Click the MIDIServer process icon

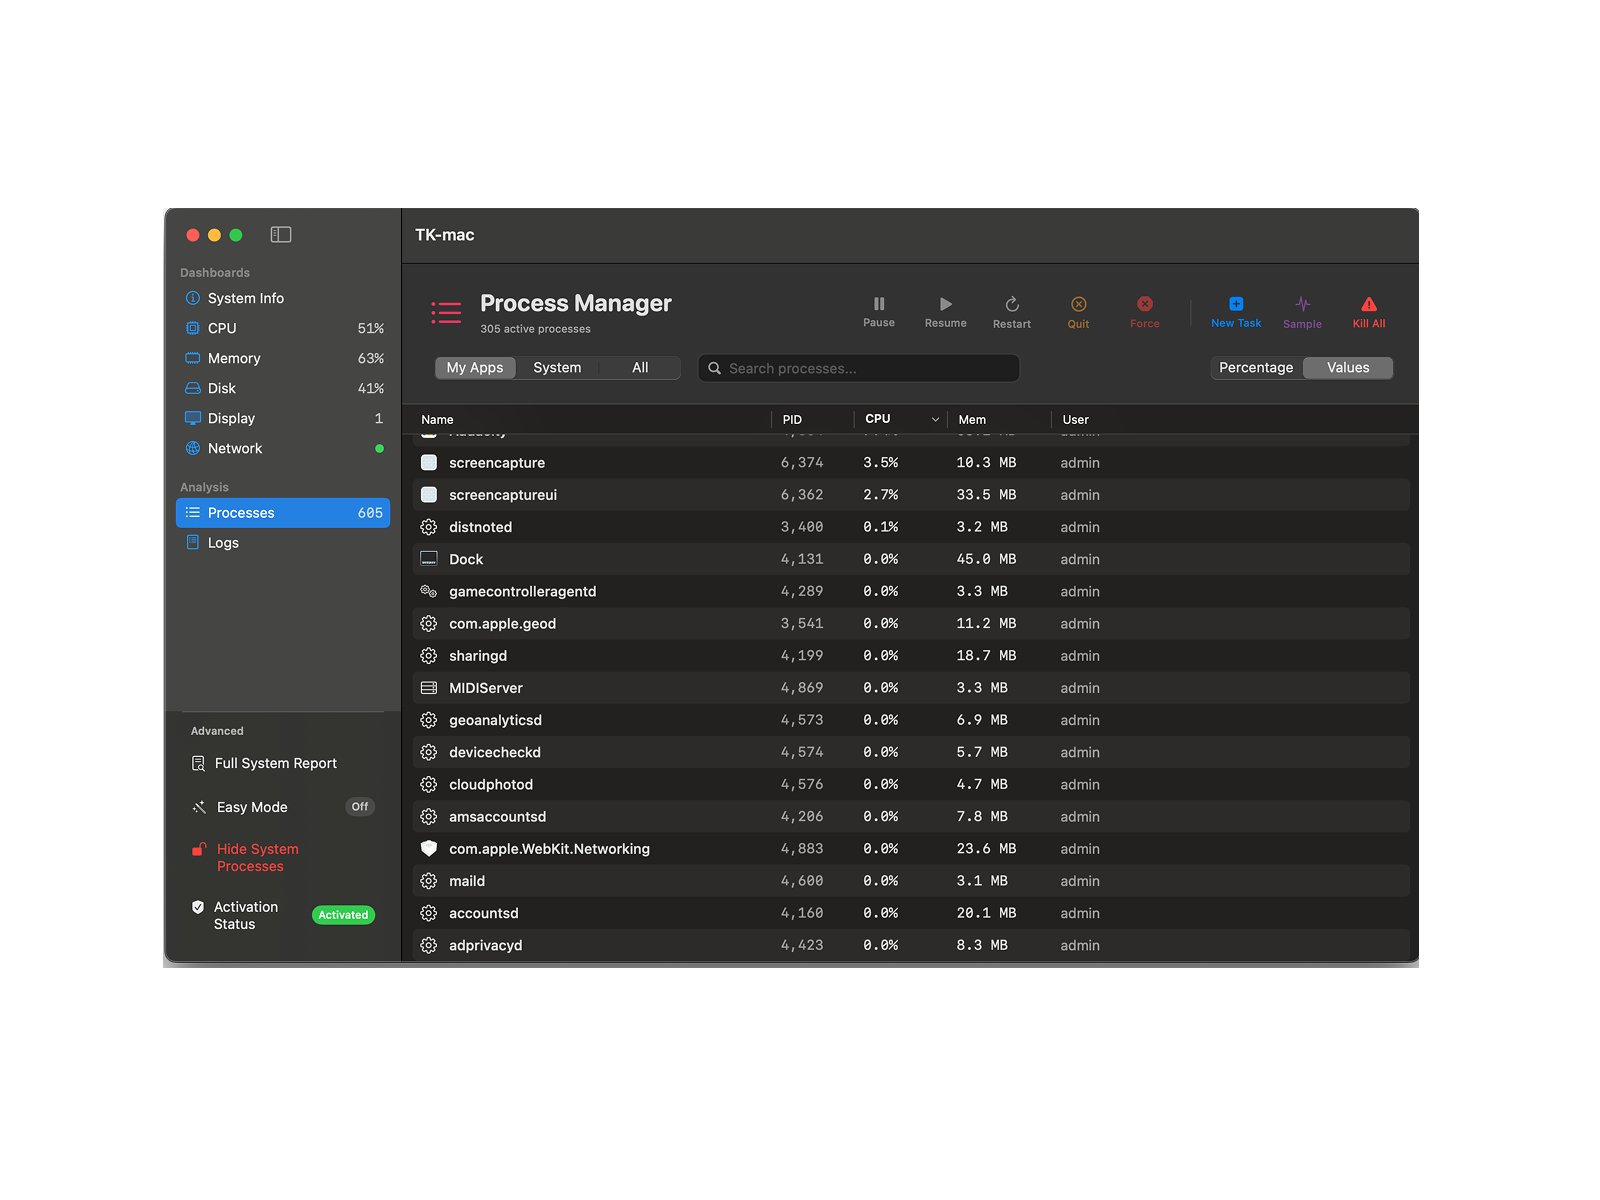click(x=429, y=688)
